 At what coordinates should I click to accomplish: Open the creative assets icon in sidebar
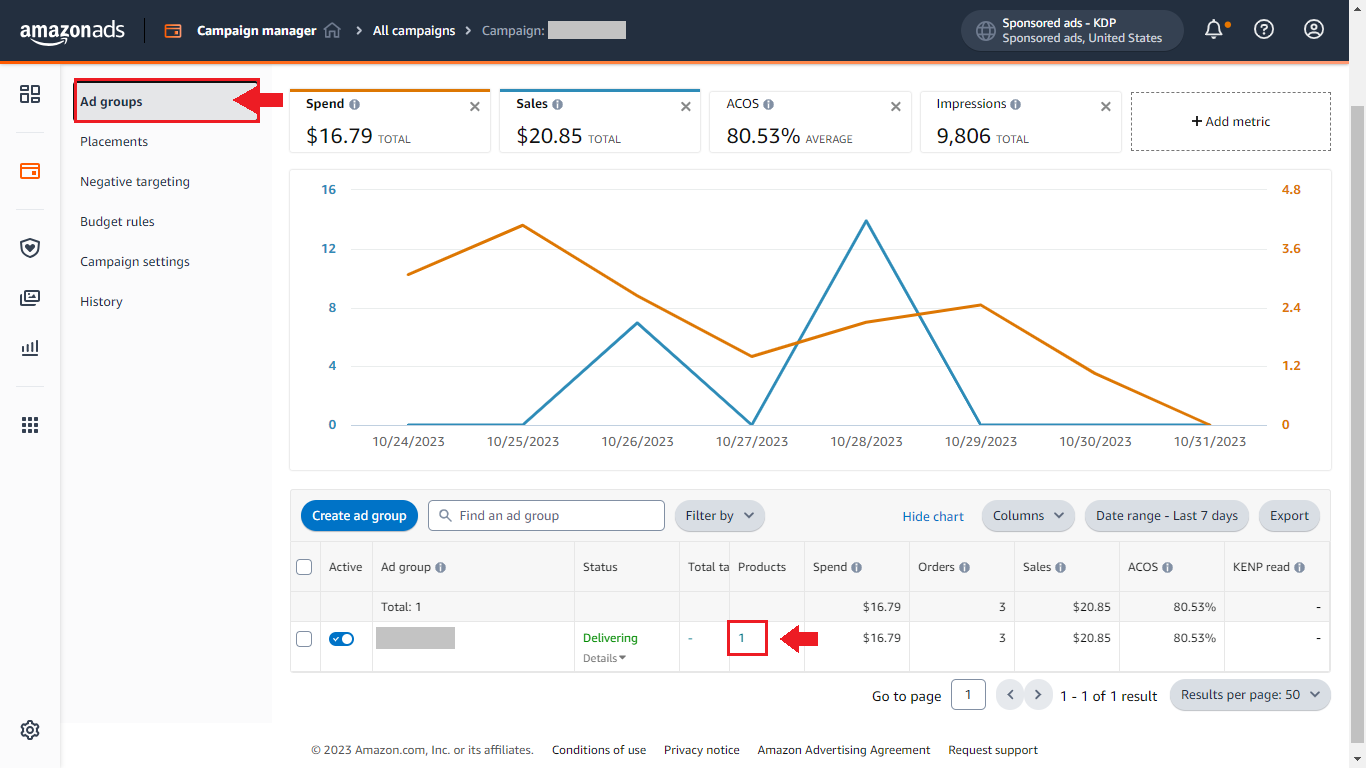click(x=29, y=297)
